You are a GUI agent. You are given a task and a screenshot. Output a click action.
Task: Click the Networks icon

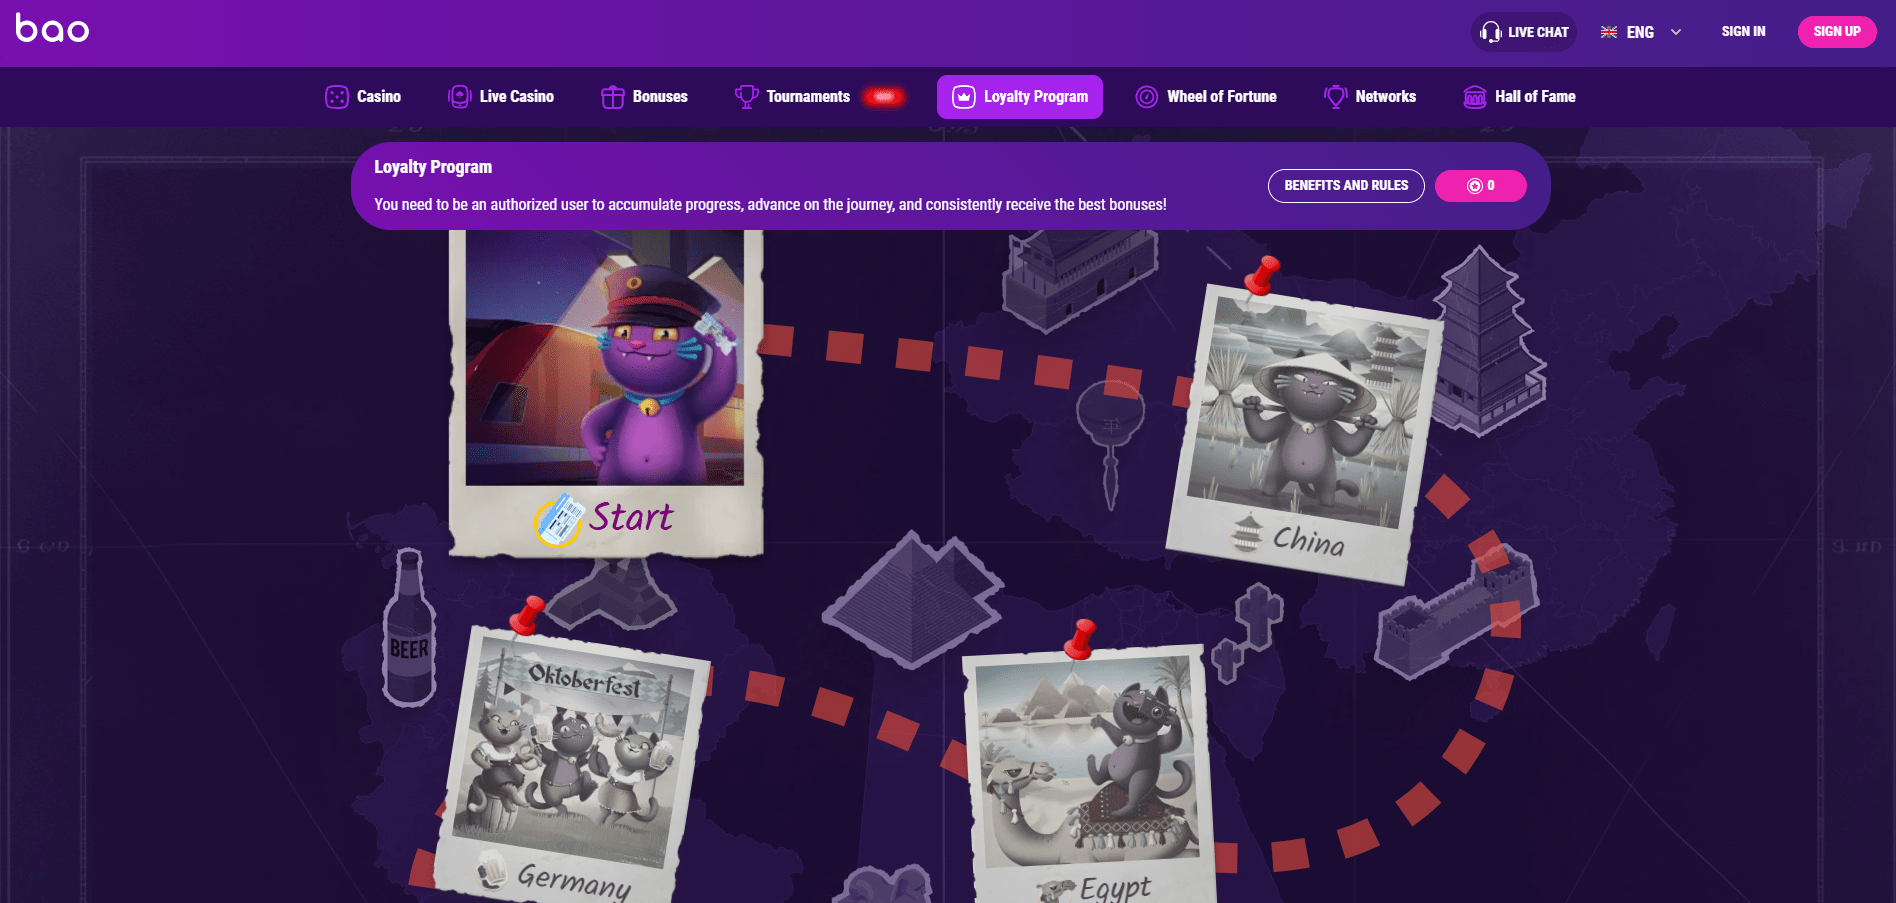[1335, 97]
